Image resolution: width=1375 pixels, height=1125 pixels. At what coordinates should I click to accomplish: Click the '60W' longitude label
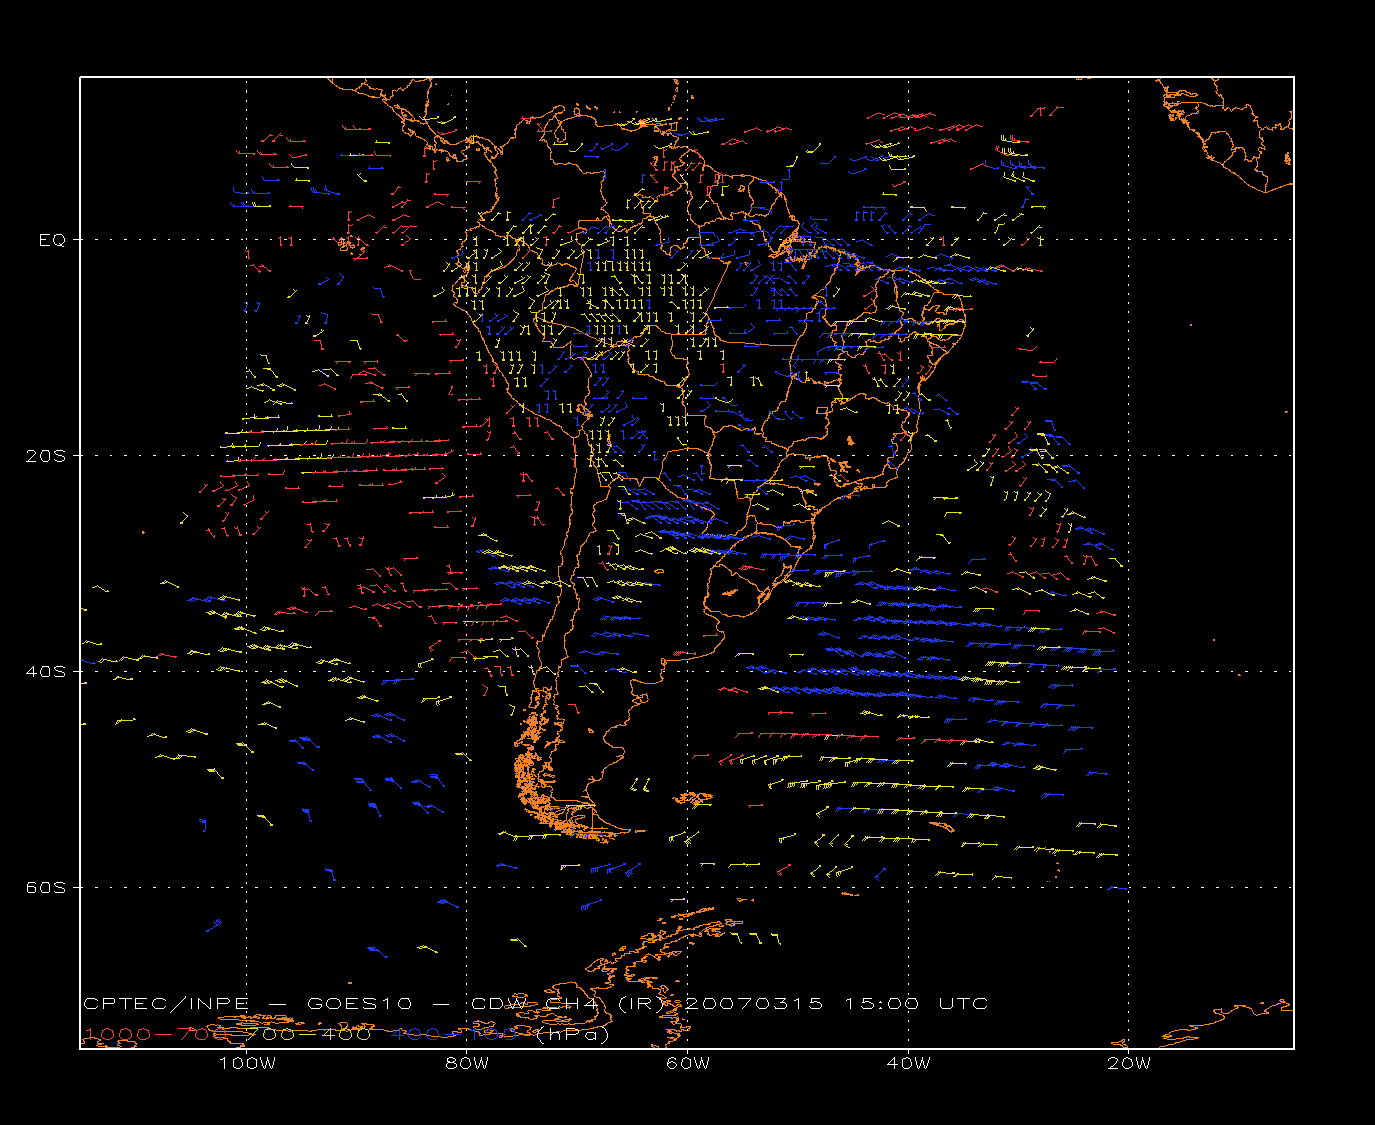tap(688, 1063)
